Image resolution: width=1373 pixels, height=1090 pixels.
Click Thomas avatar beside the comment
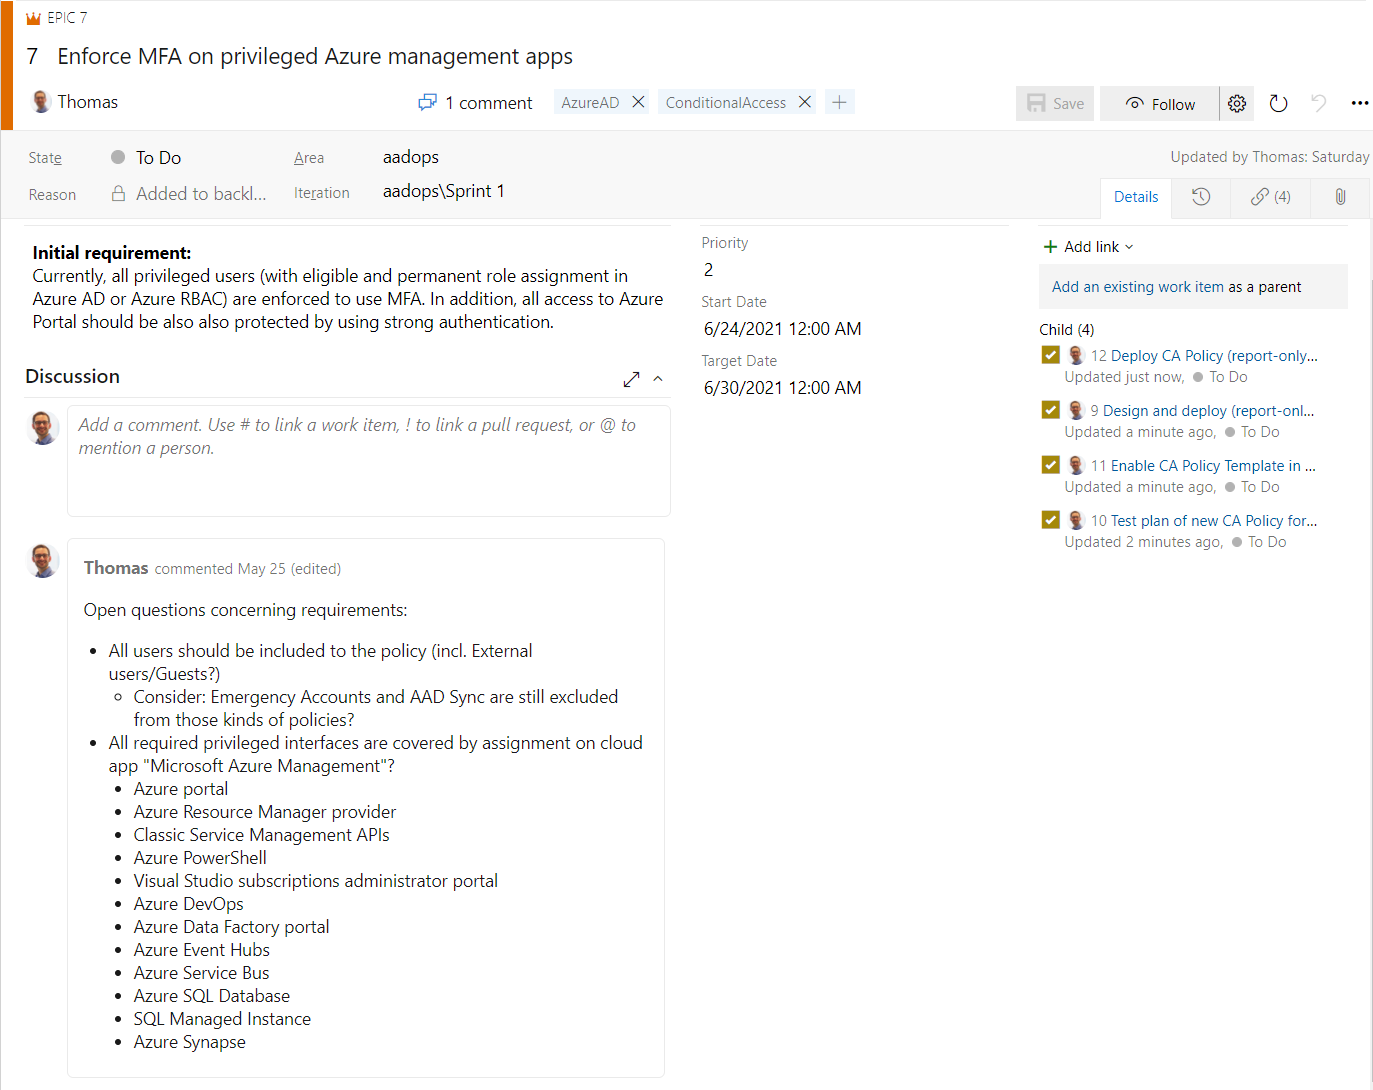(x=42, y=561)
